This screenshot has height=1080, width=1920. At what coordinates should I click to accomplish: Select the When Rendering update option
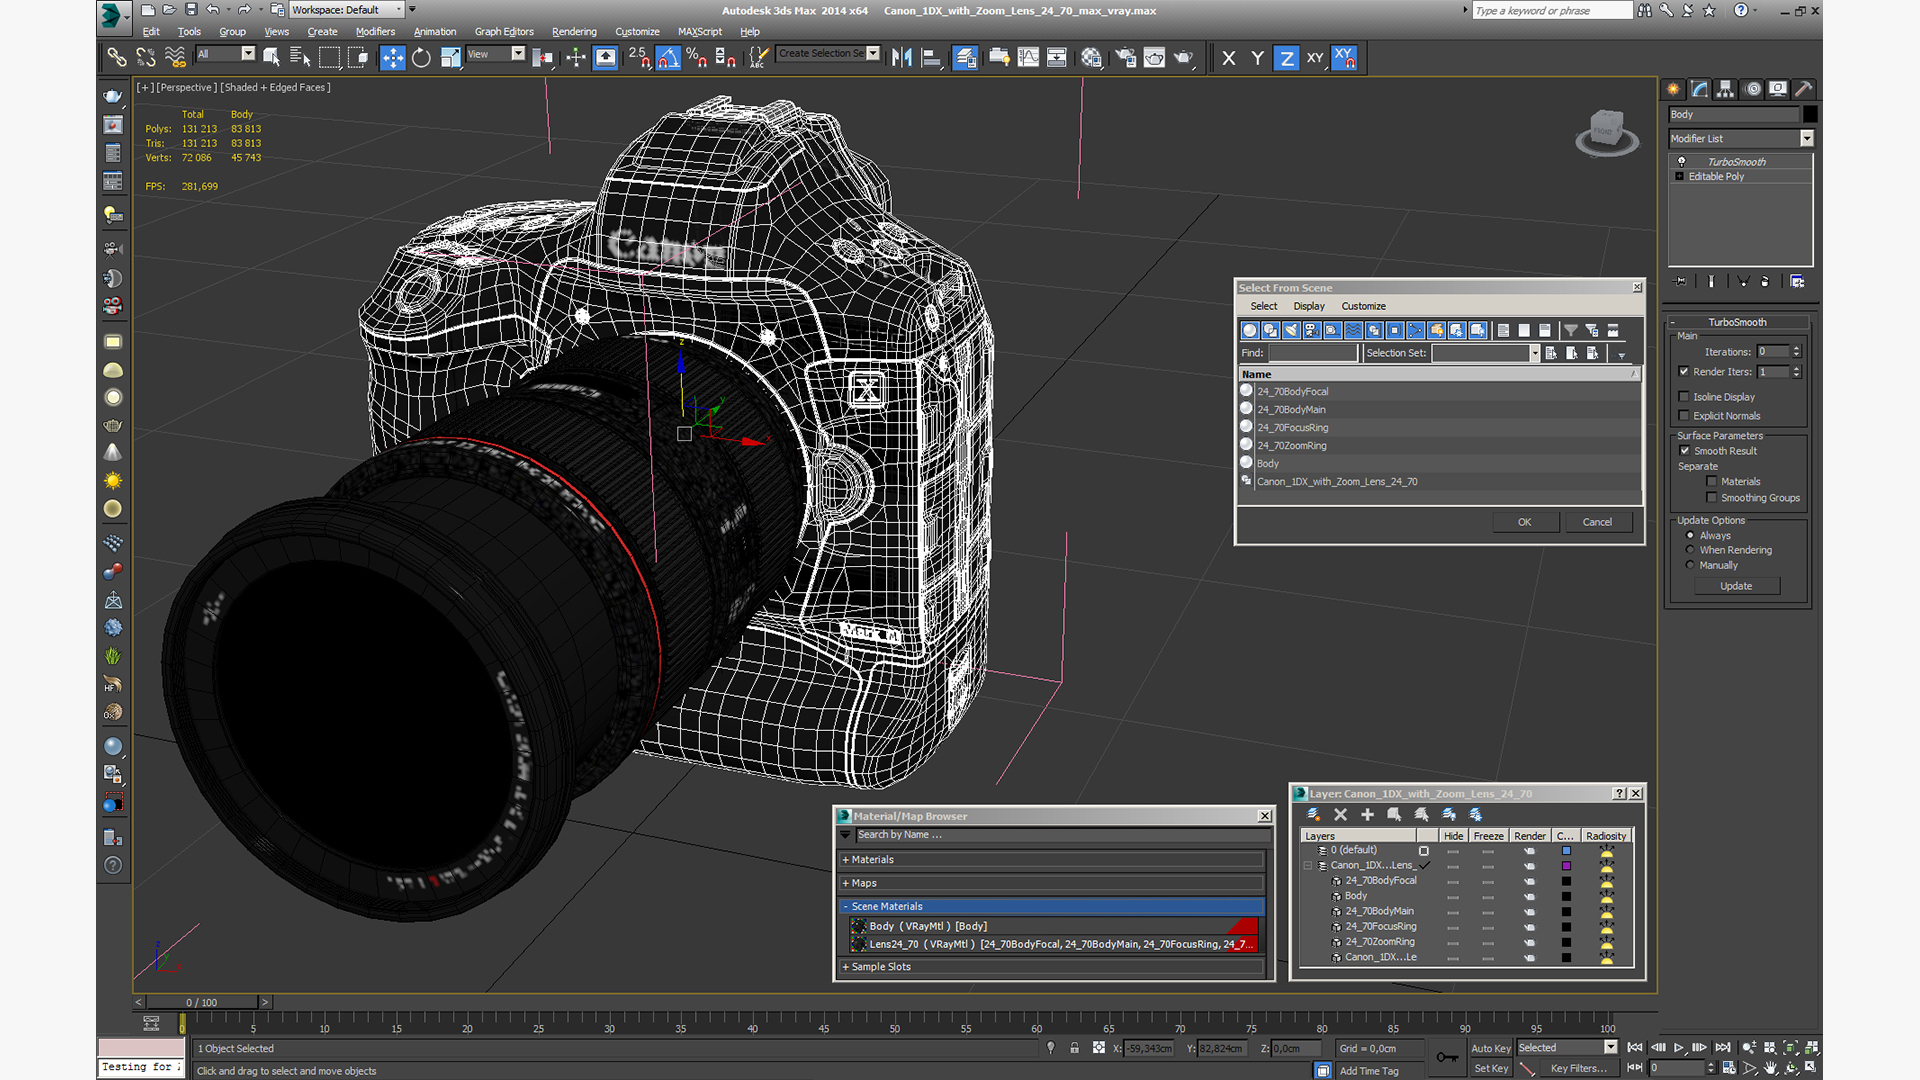(x=1690, y=549)
